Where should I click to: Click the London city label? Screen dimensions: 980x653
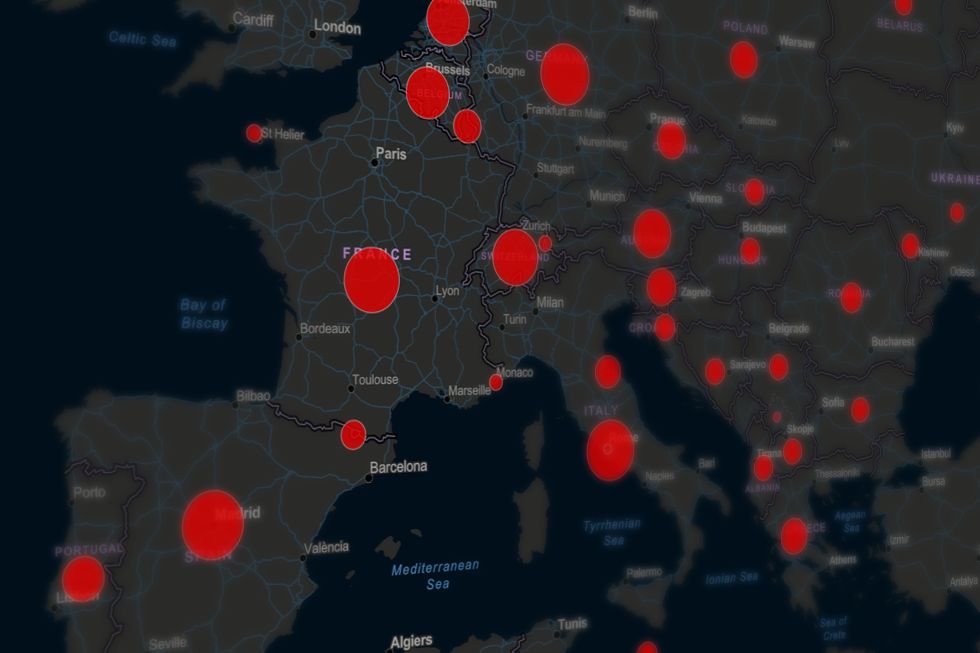pos(337,28)
